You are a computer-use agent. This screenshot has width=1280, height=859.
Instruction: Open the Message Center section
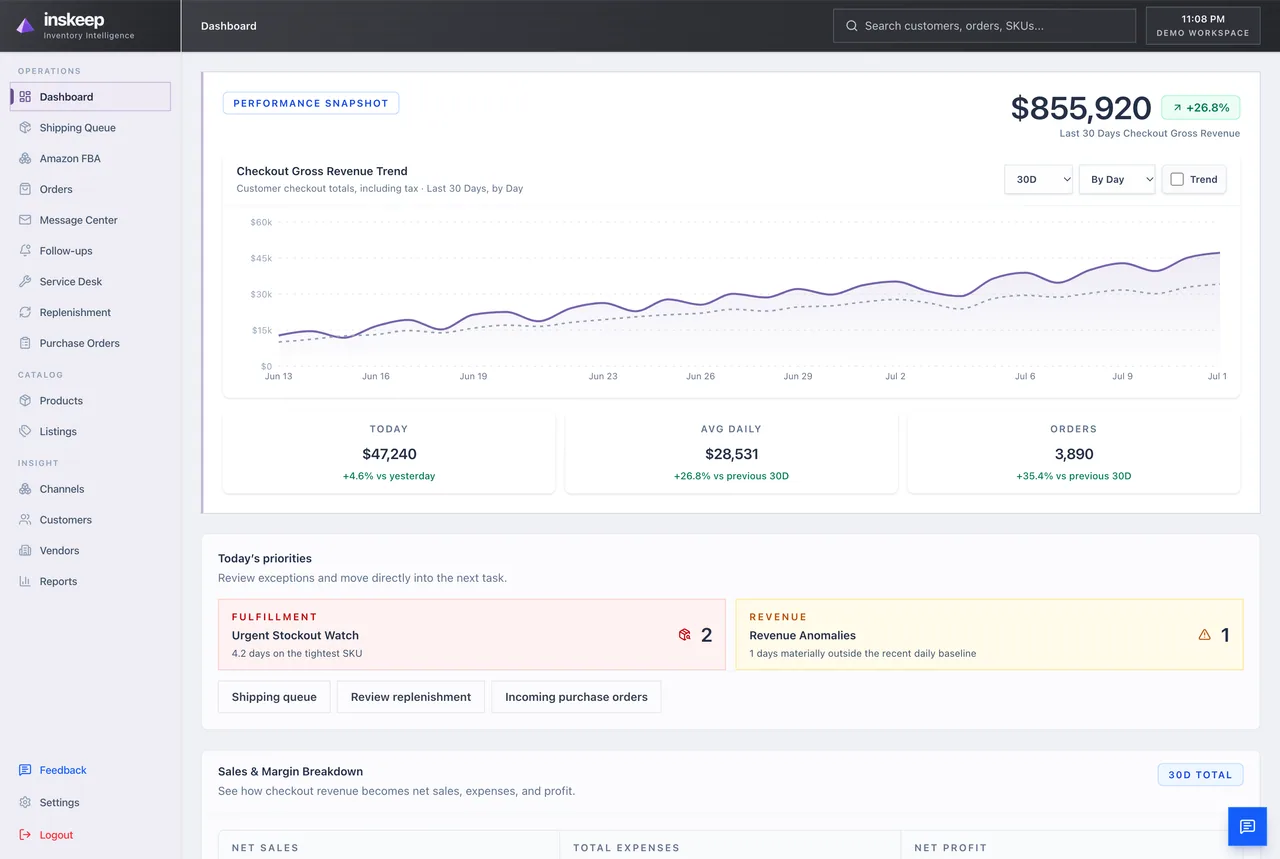click(90, 220)
